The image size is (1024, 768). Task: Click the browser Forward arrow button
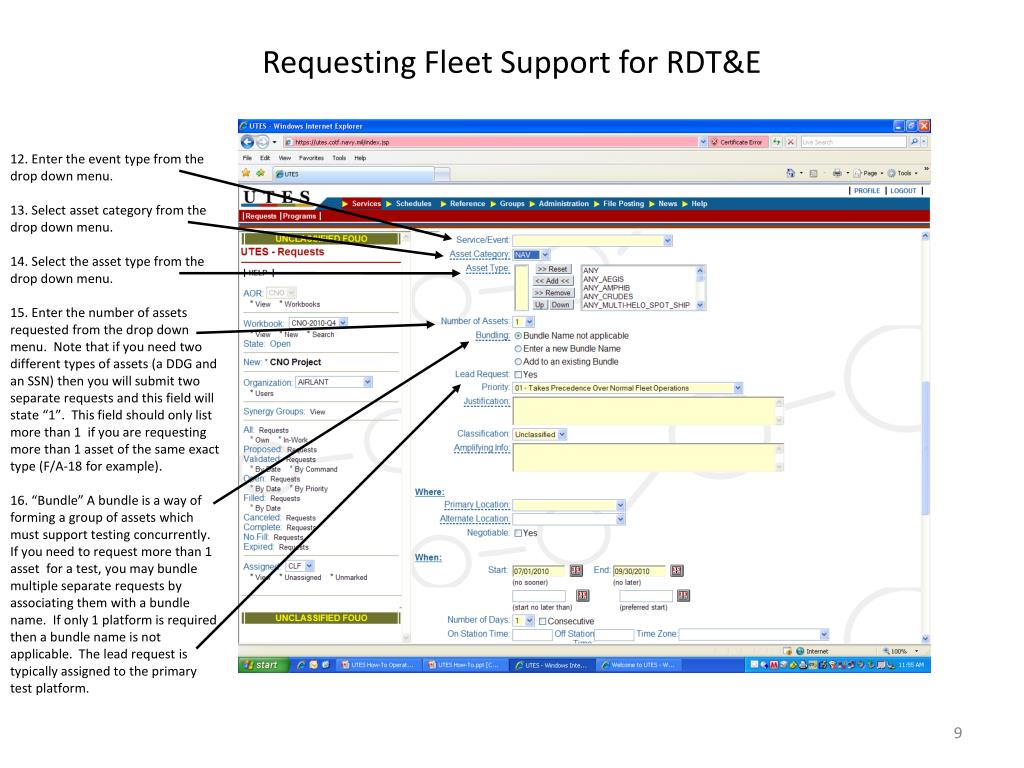click(262, 142)
